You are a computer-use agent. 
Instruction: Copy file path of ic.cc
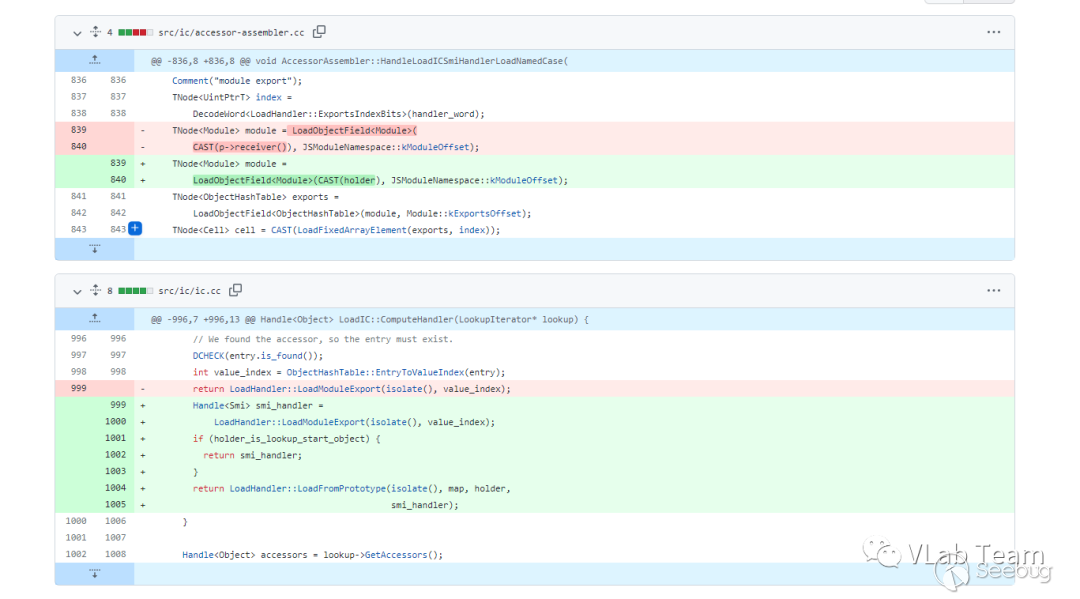pos(236,291)
